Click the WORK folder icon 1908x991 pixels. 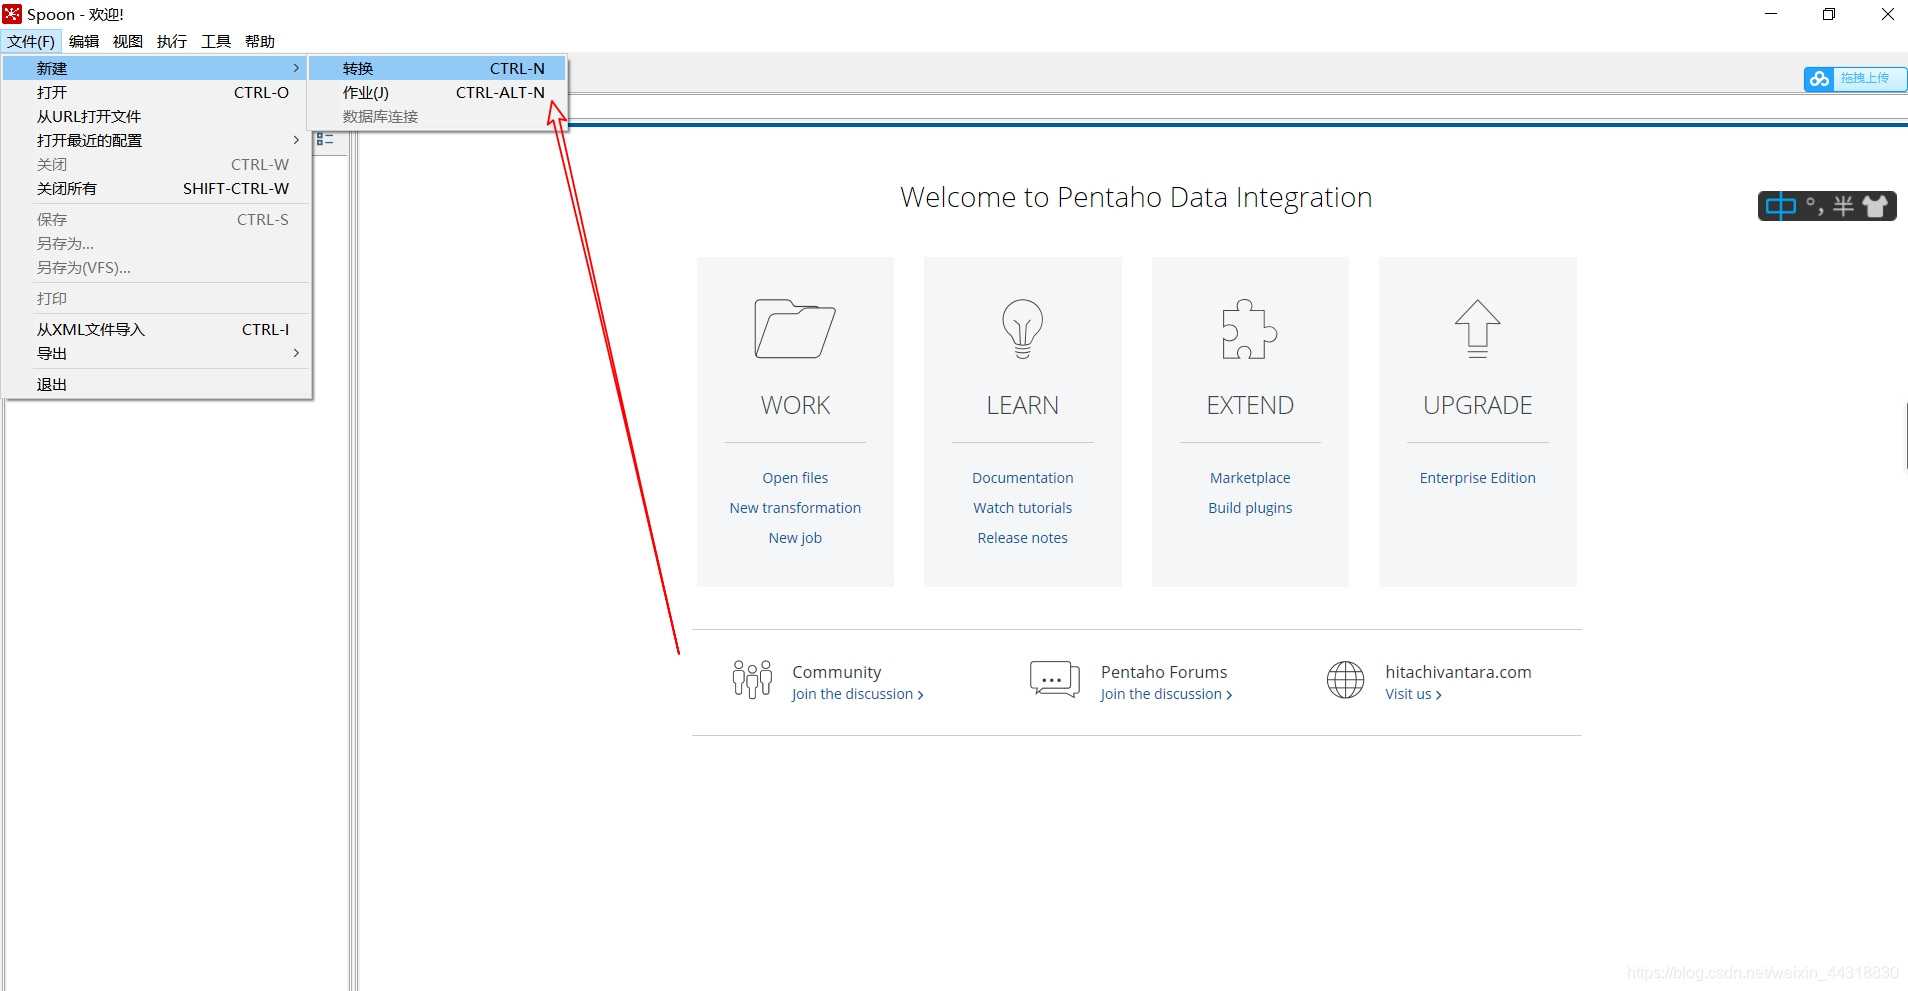tap(795, 328)
